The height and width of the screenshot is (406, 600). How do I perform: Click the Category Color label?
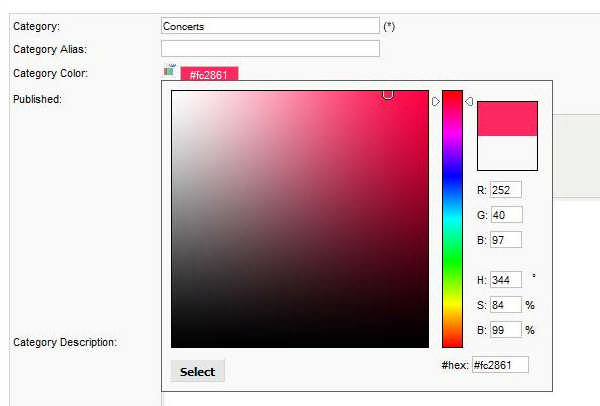click(51, 73)
